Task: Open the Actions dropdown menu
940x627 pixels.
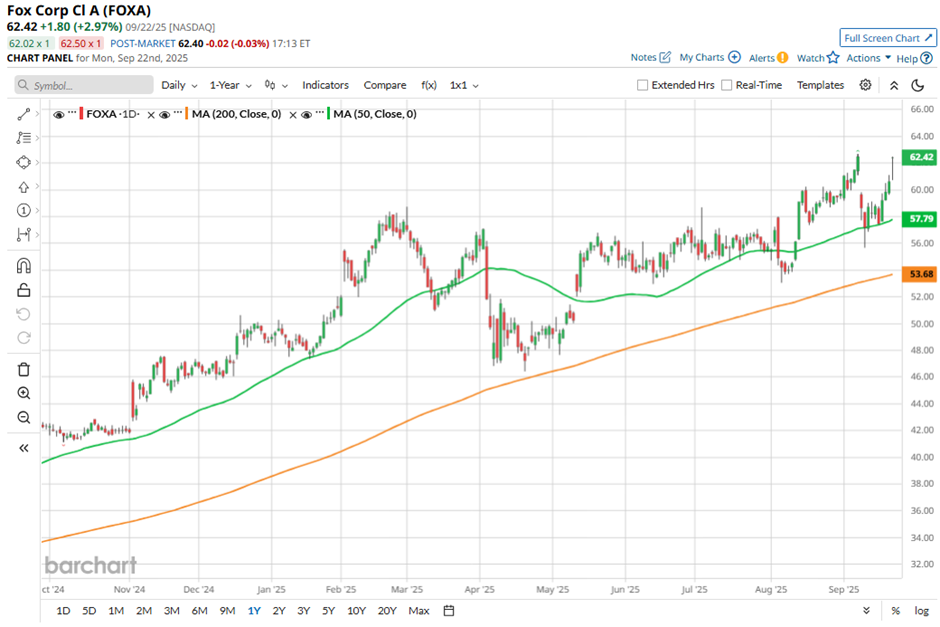Action: click(868, 58)
